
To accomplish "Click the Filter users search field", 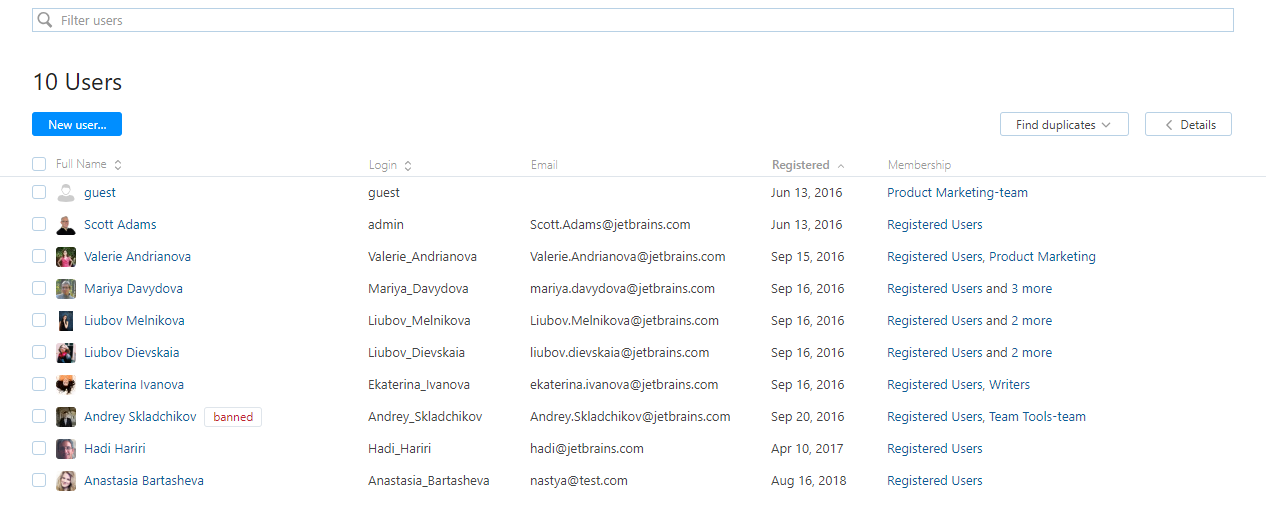I will coord(633,20).
